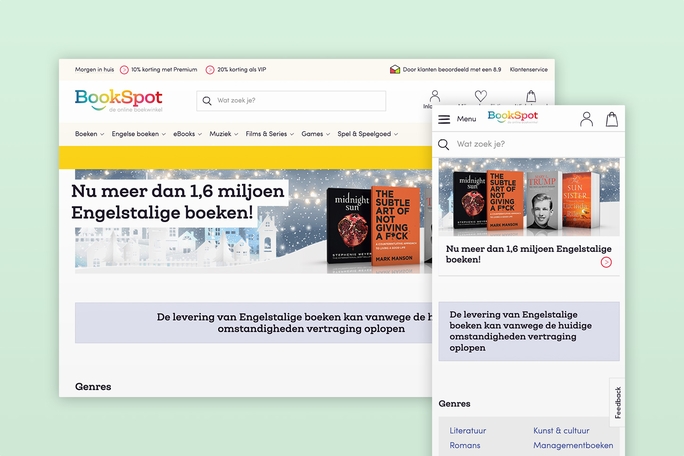Click mobile Genres heading

click(454, 404)
